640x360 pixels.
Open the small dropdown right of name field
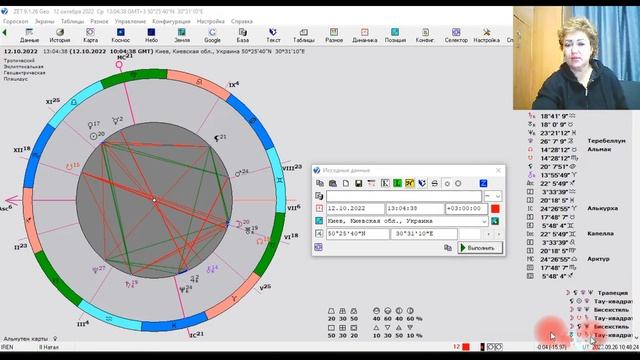[492, 196]
